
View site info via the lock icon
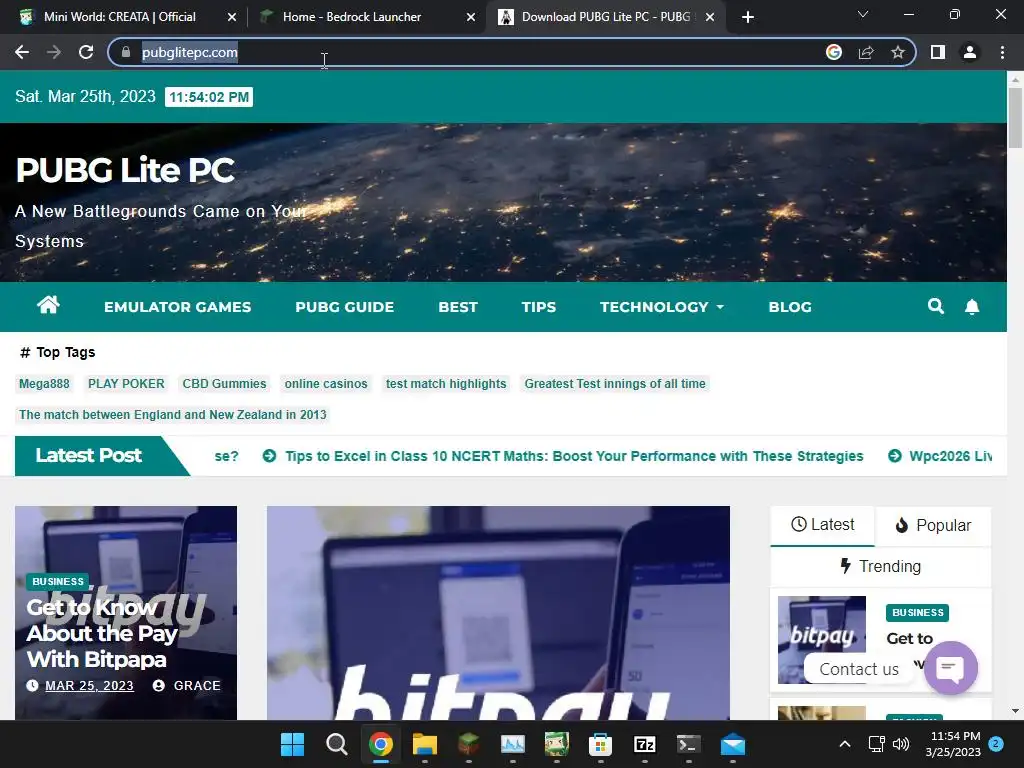(126, 52)
